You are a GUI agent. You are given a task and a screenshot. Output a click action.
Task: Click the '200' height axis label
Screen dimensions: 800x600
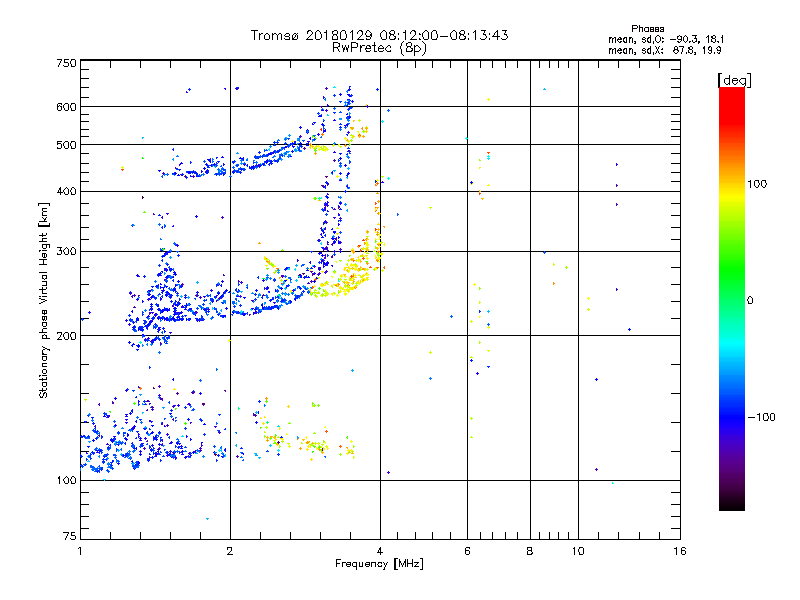pos(66,336)
